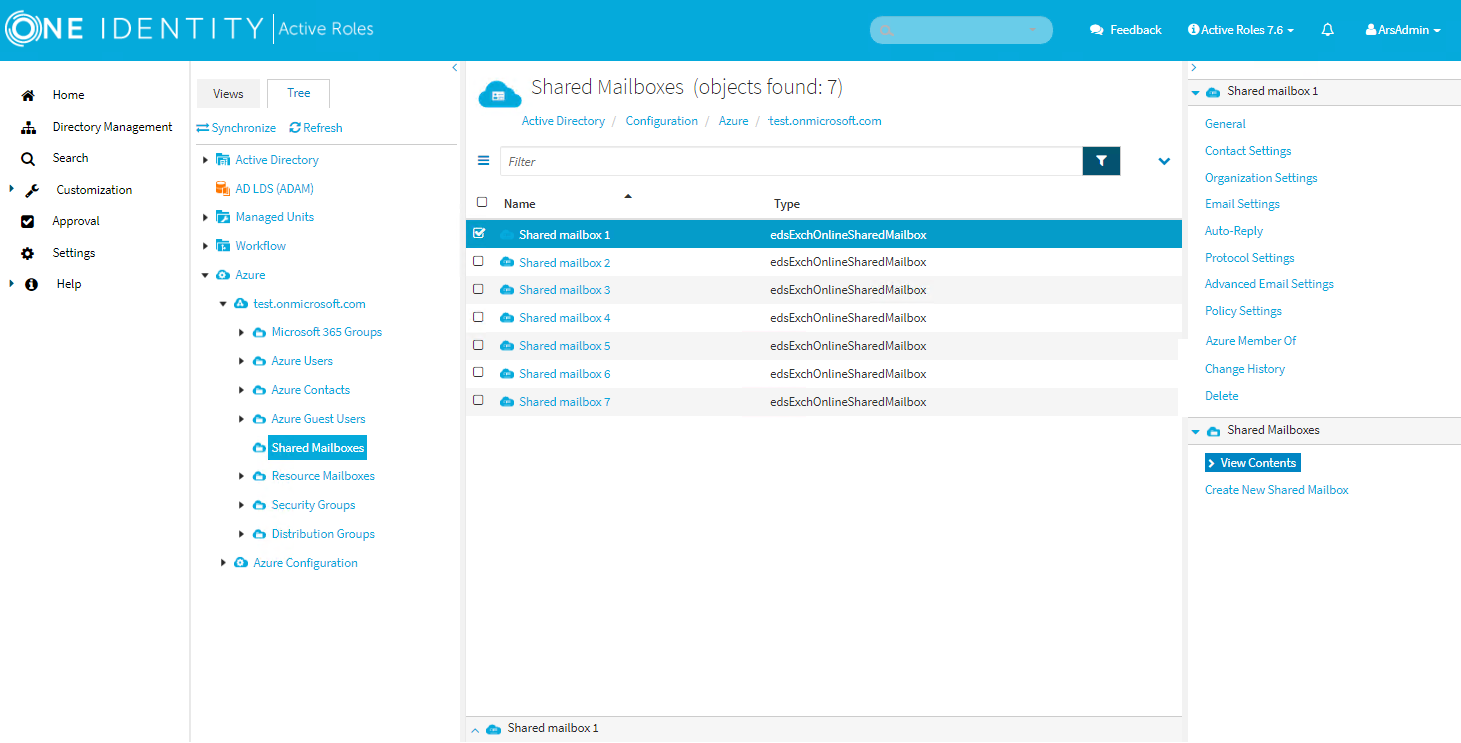This screenshot has width=1461, height=743.
Task: Open the General command
Action: pos(1225,124)
